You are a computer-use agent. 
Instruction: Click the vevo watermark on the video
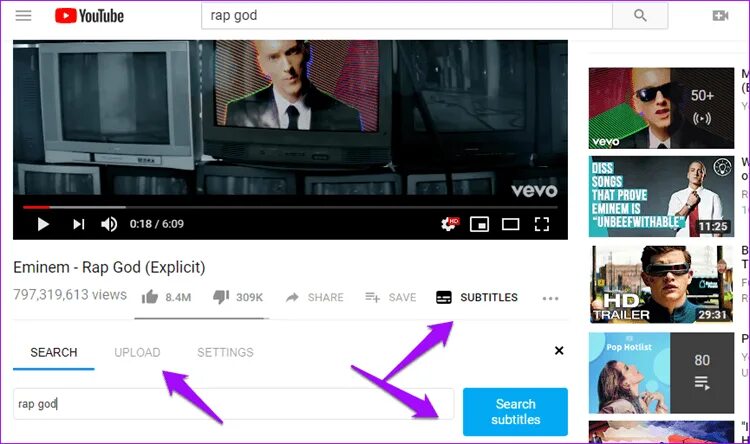(534, 190)
